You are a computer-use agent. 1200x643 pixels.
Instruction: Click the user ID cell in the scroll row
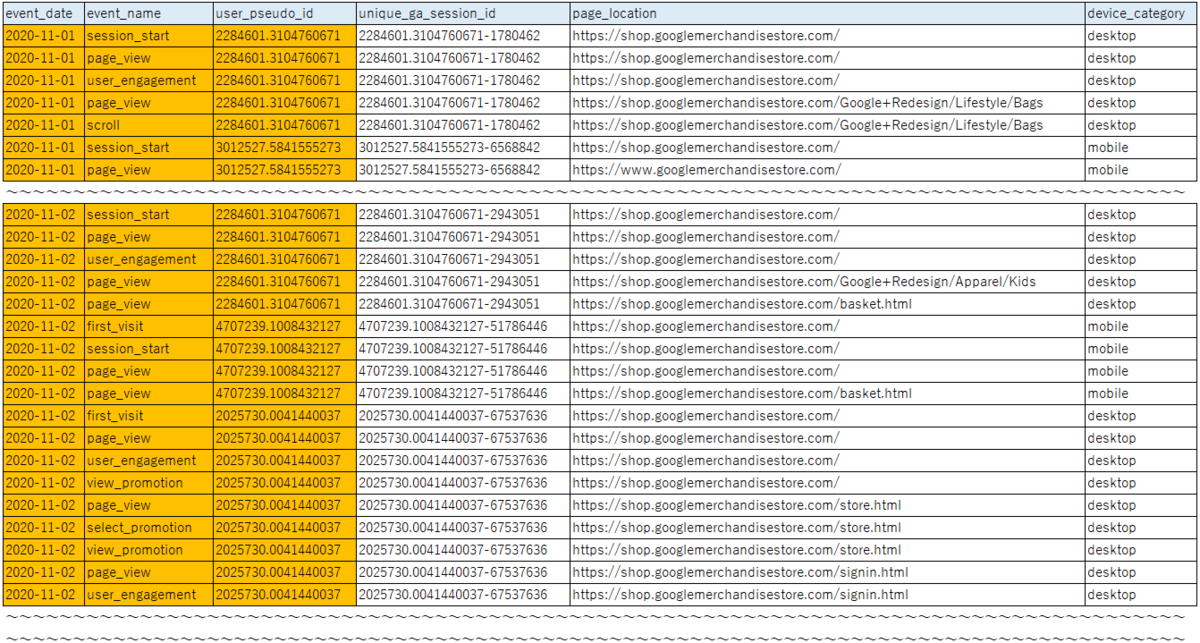pyautogui.click(x=284, y=125)
